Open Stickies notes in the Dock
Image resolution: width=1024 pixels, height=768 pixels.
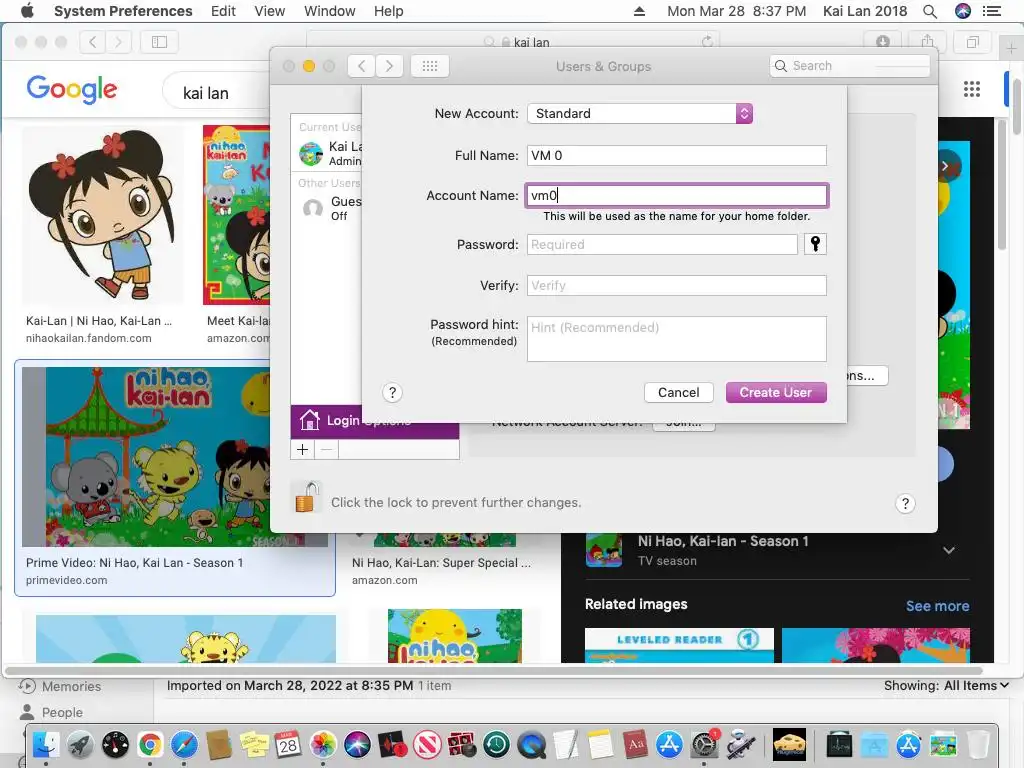[x=253, y=744]
